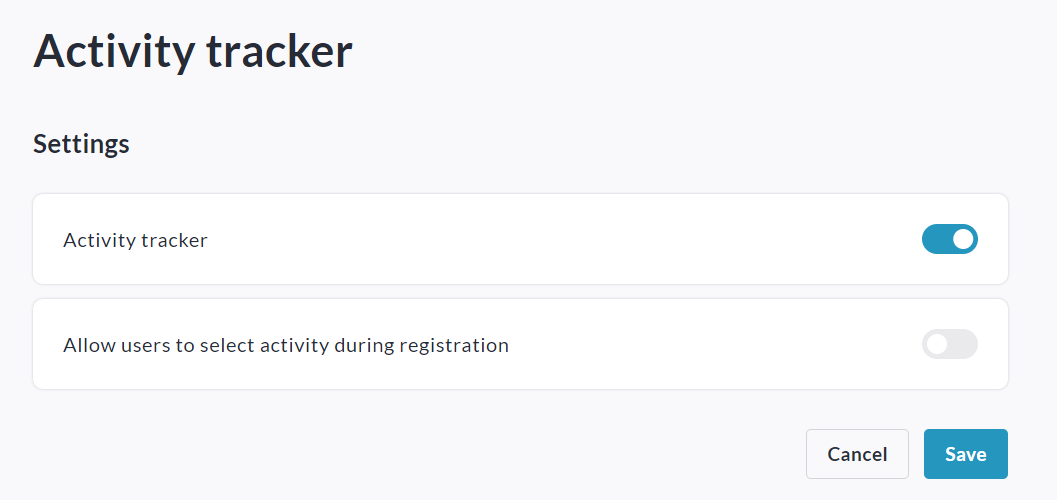This screenshot has height=500, width=1057.
Task: Click the white knob on the gray toggle
Action: click(937, 344)
